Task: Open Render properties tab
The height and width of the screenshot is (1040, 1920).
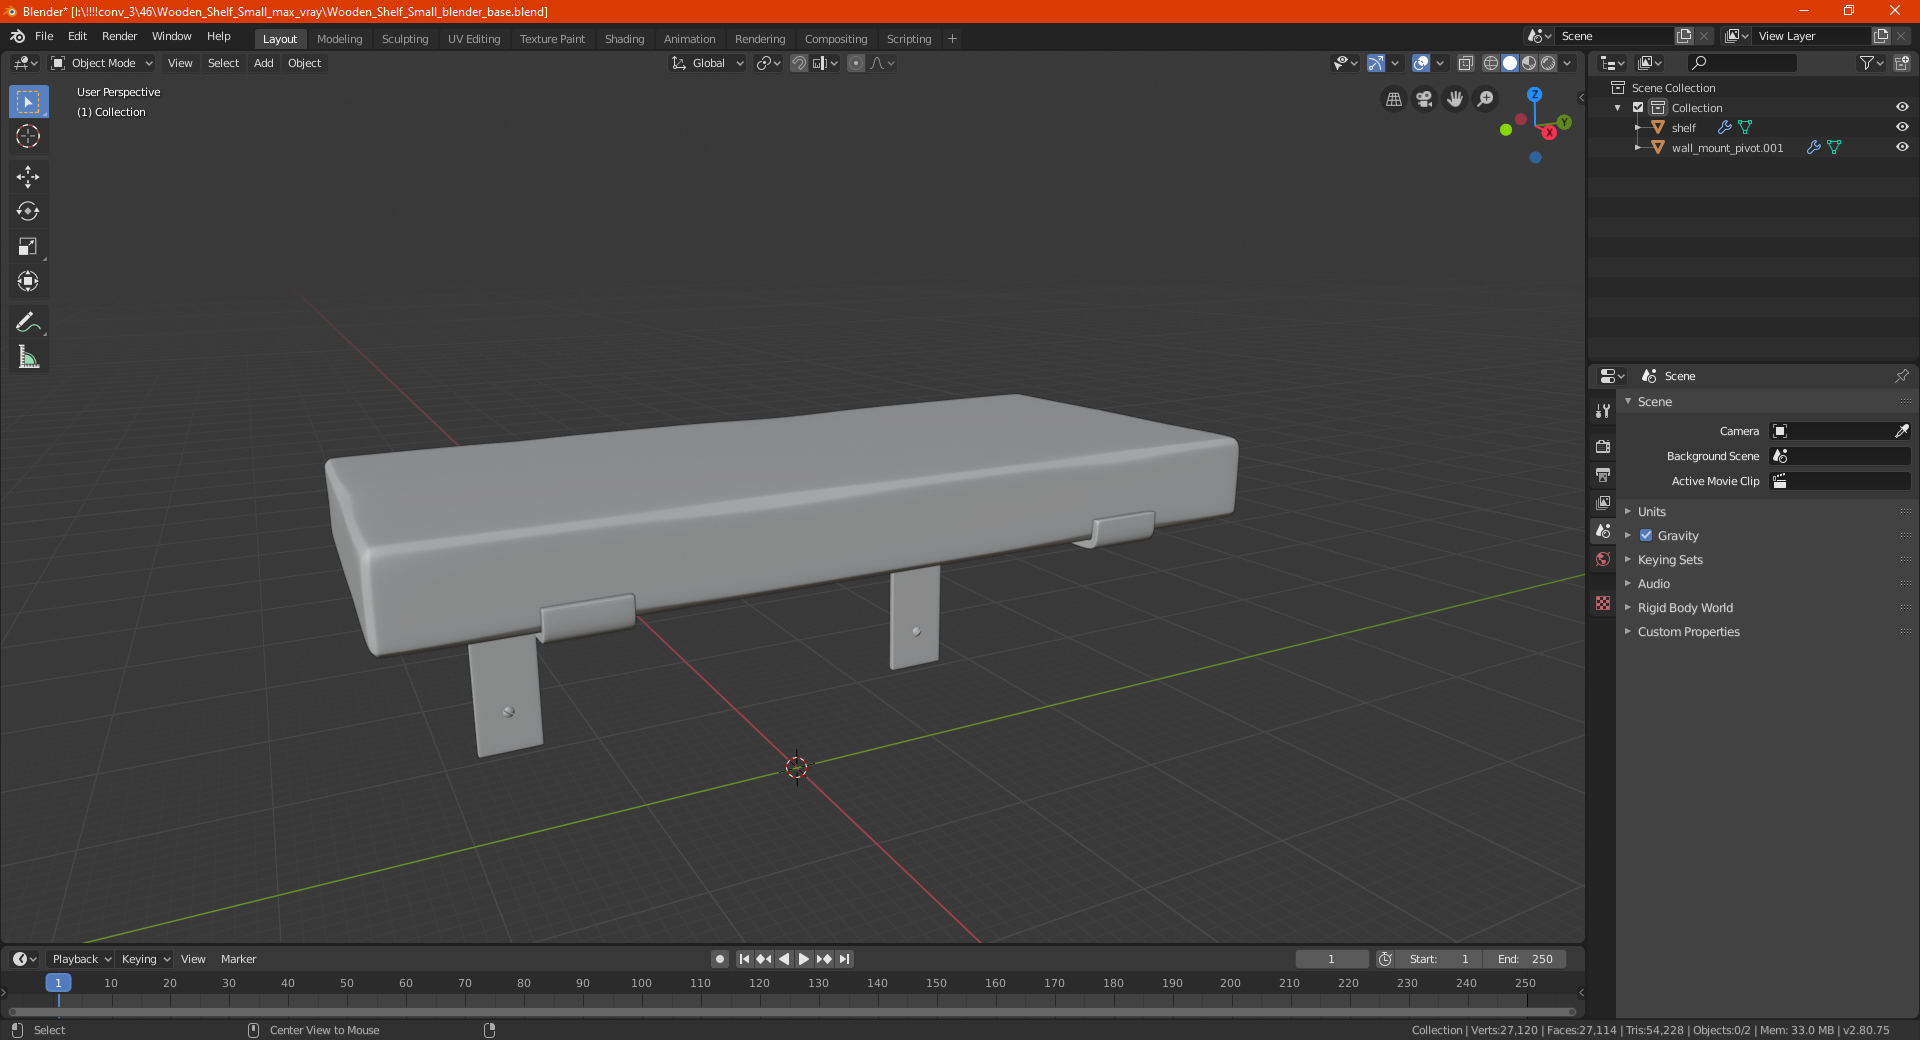Action: (1603, 446)
